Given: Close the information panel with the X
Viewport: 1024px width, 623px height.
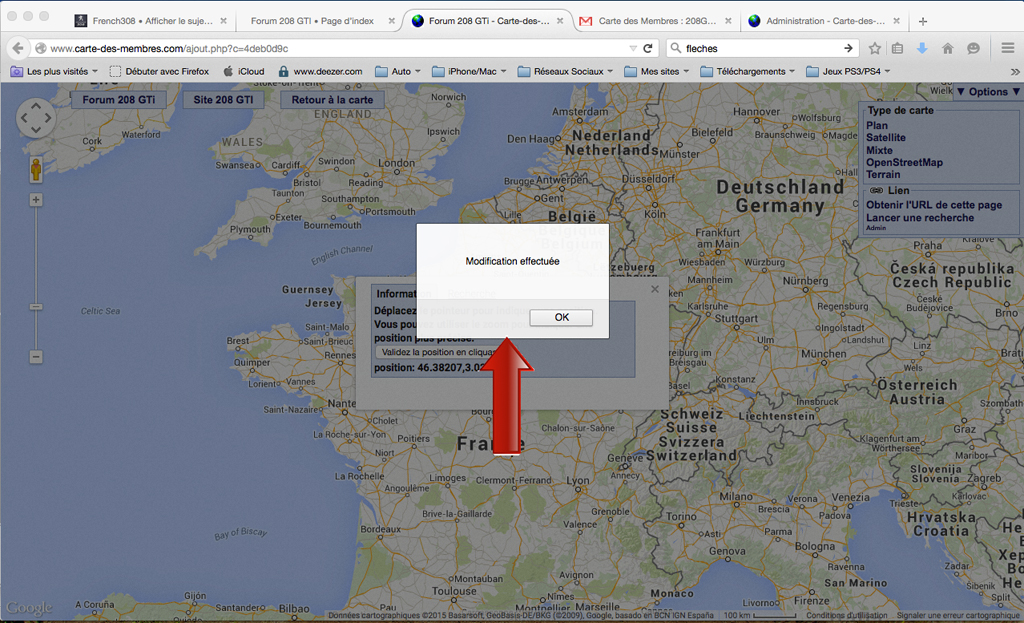Looking at the screenshot, I should click(654, 289).
